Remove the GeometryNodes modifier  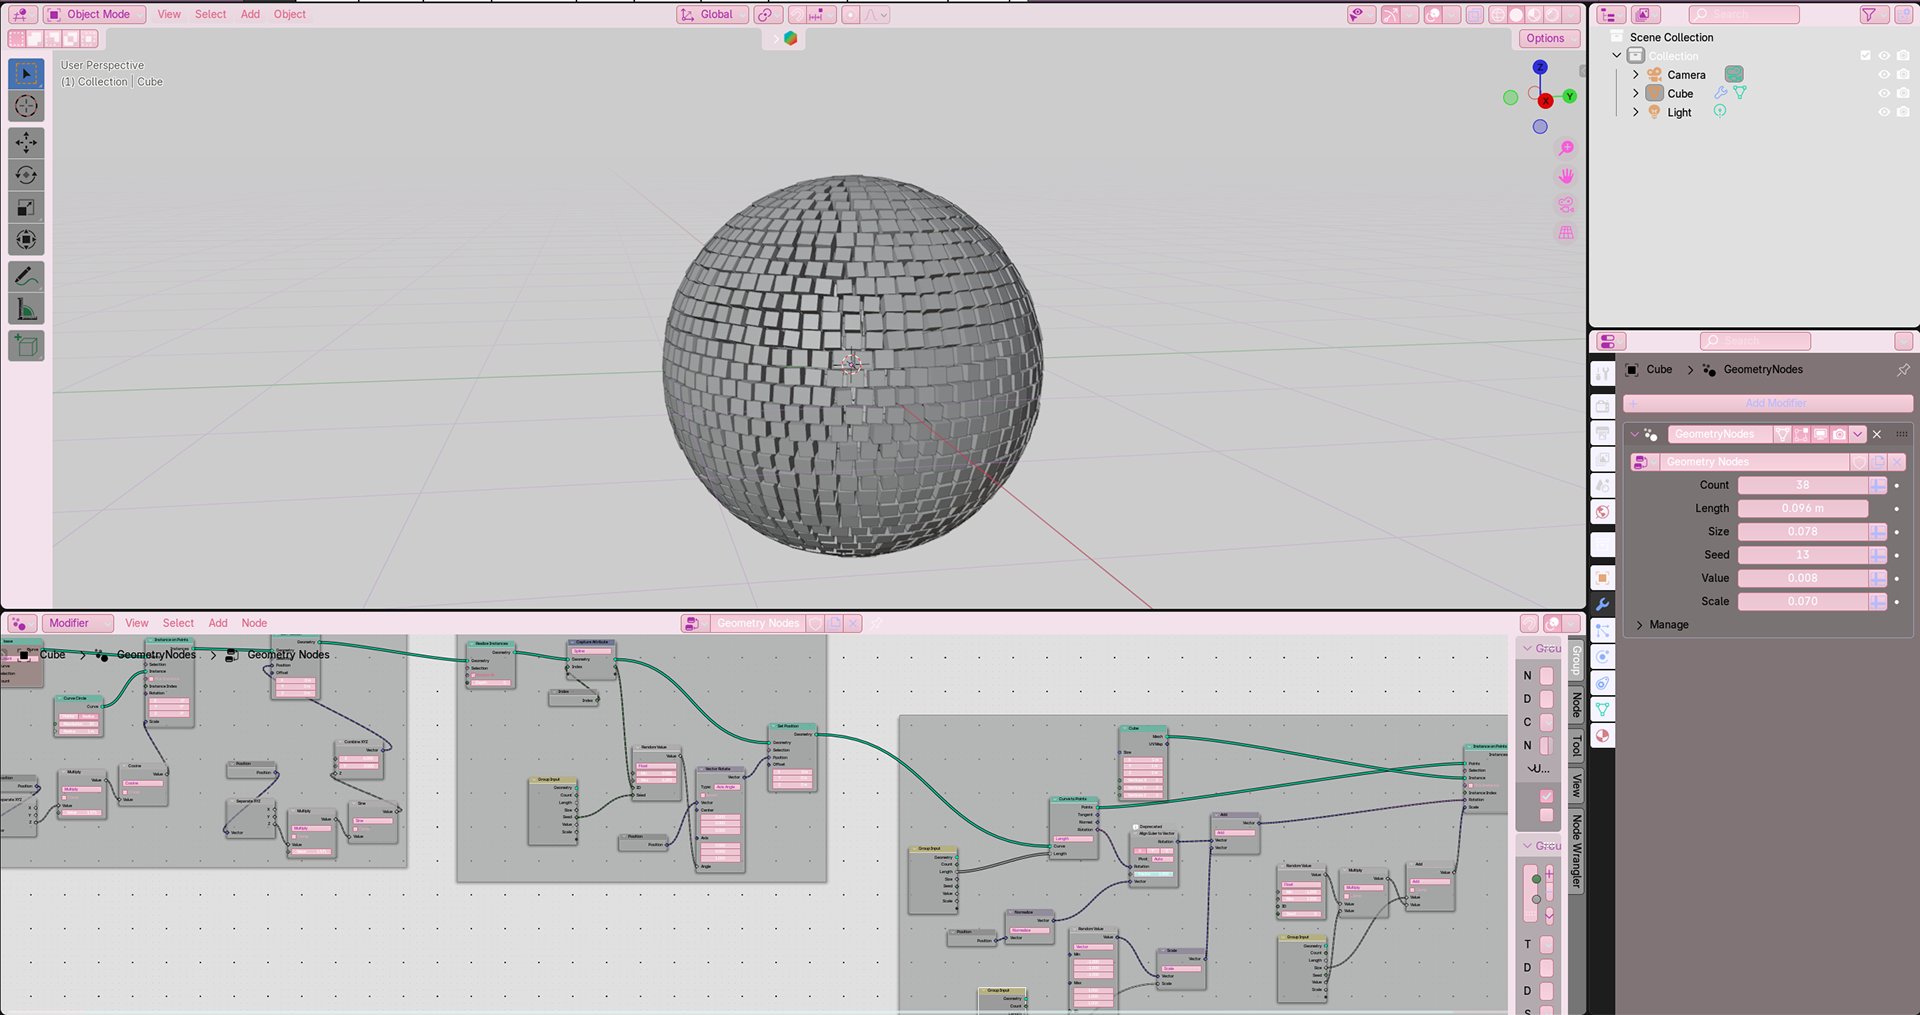coord(1877,435)
